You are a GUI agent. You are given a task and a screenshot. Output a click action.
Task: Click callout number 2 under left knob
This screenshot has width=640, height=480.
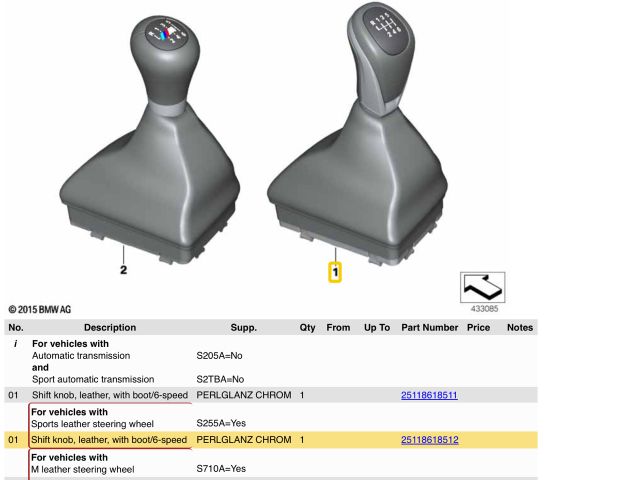tap(123, 270)
